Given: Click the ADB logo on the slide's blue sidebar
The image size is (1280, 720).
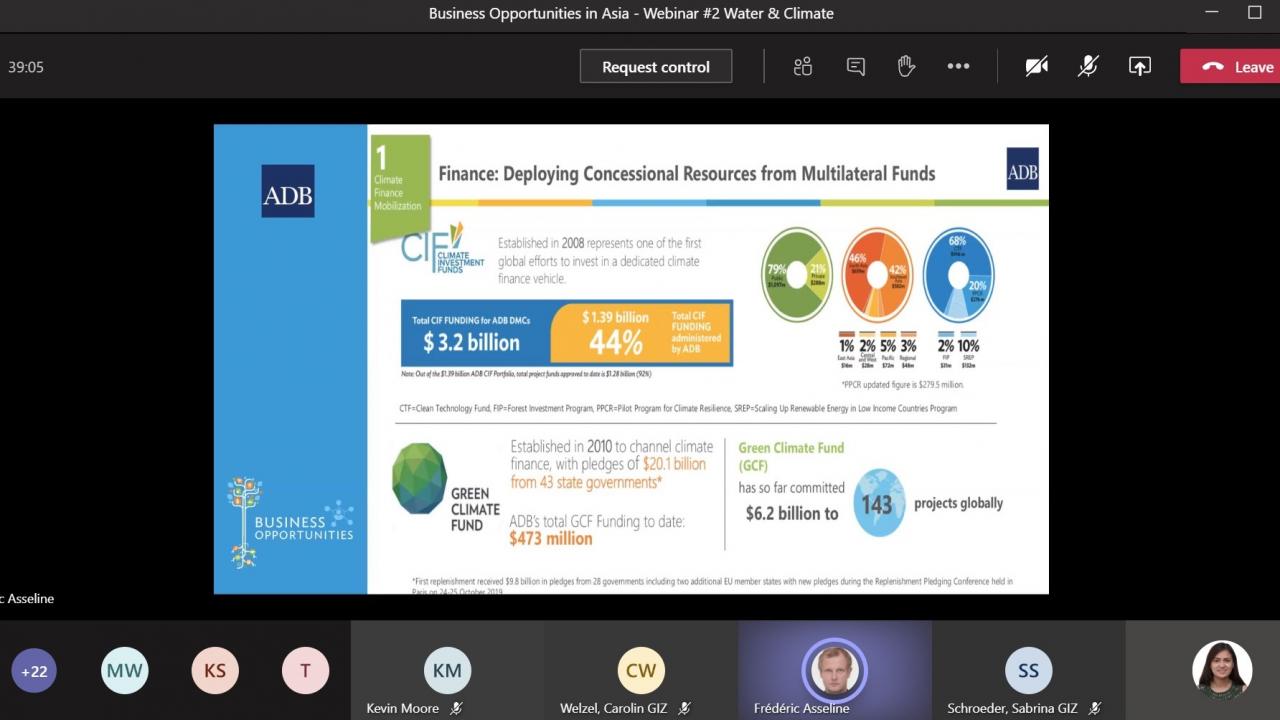Looking at the screenshot, I should 288,191.
